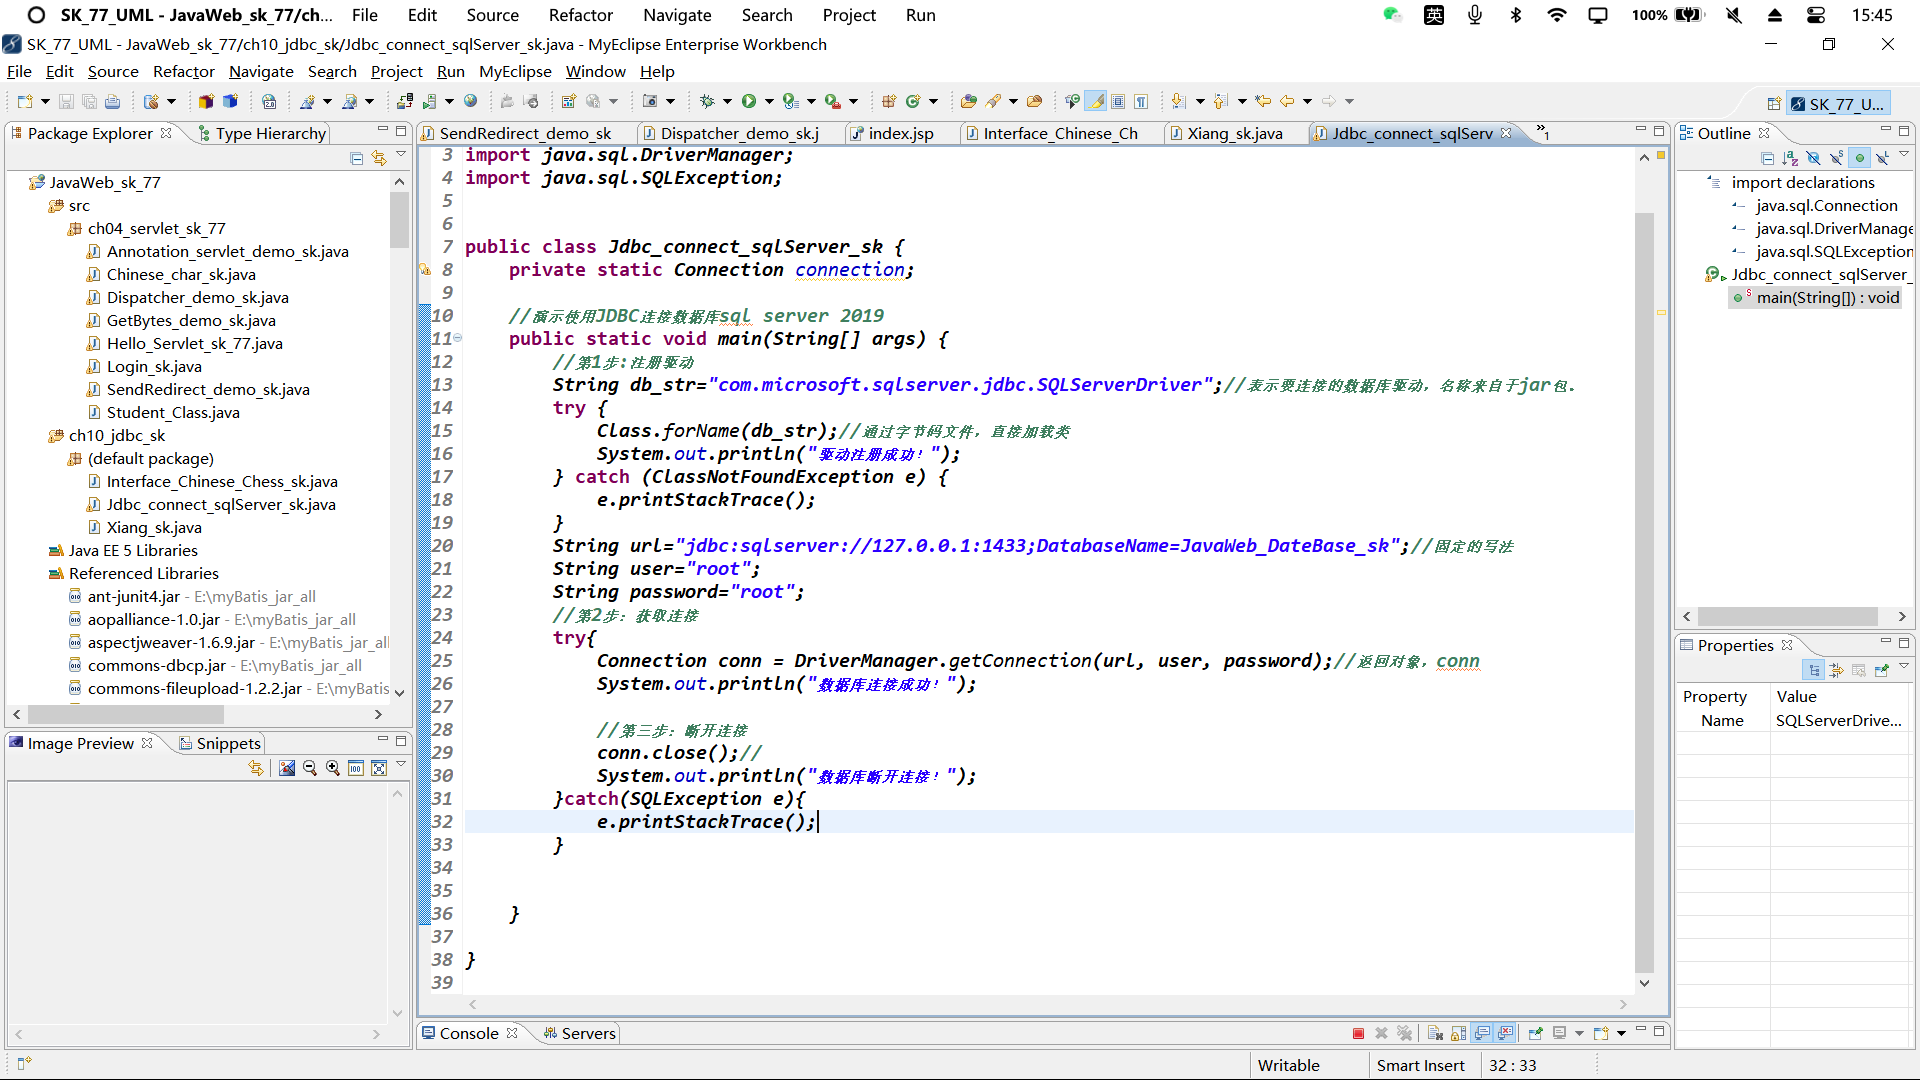1920x1080 pixels.
Task: Open the Run button dropdown arrow
Action: 769,101
